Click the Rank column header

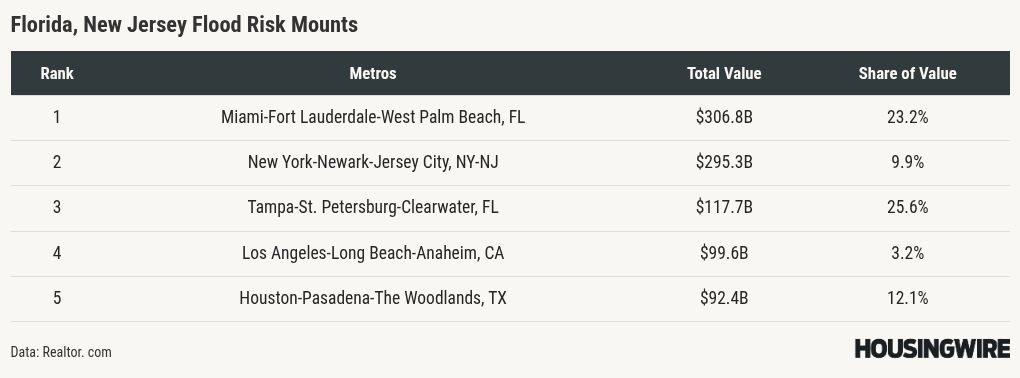tap(57, 73)
